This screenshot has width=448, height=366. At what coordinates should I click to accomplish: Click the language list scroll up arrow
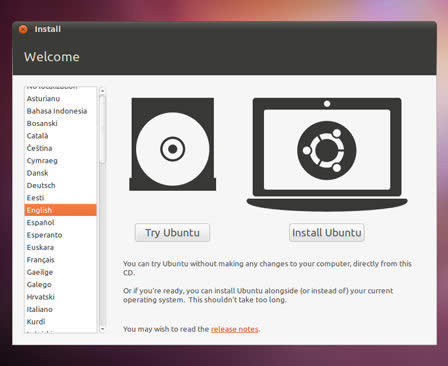click(102, 91)
